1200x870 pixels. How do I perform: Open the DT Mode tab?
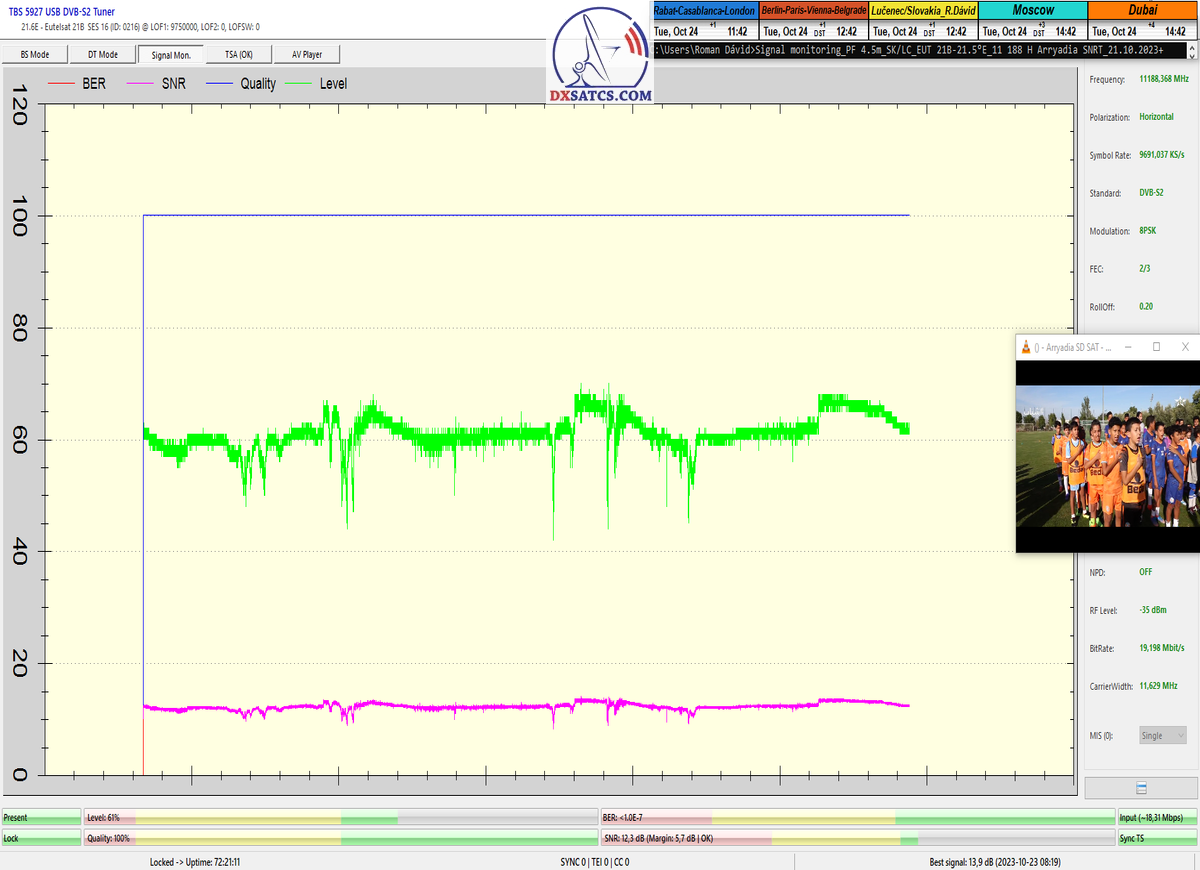[x=102, y=55]
